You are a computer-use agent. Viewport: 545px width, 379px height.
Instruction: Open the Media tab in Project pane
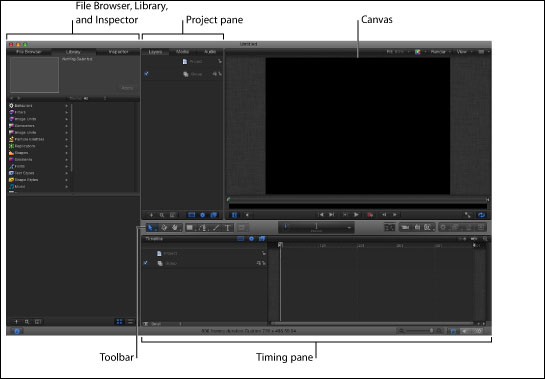click(x=182, y=52)
